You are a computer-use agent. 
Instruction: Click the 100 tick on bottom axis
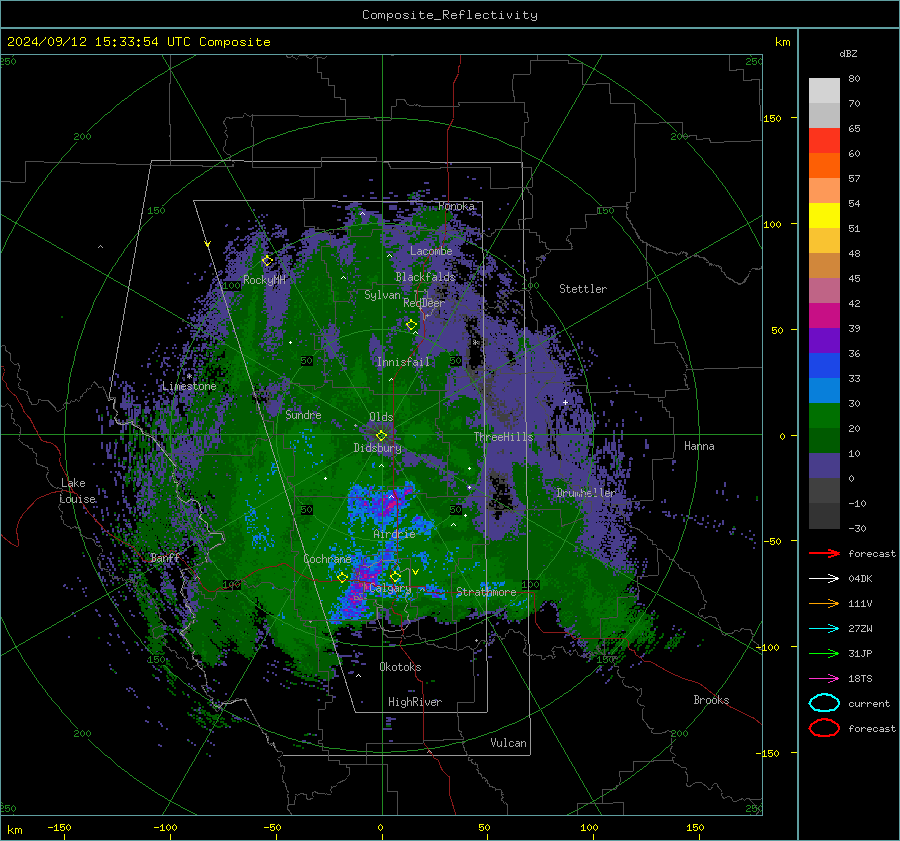[589, 827]
